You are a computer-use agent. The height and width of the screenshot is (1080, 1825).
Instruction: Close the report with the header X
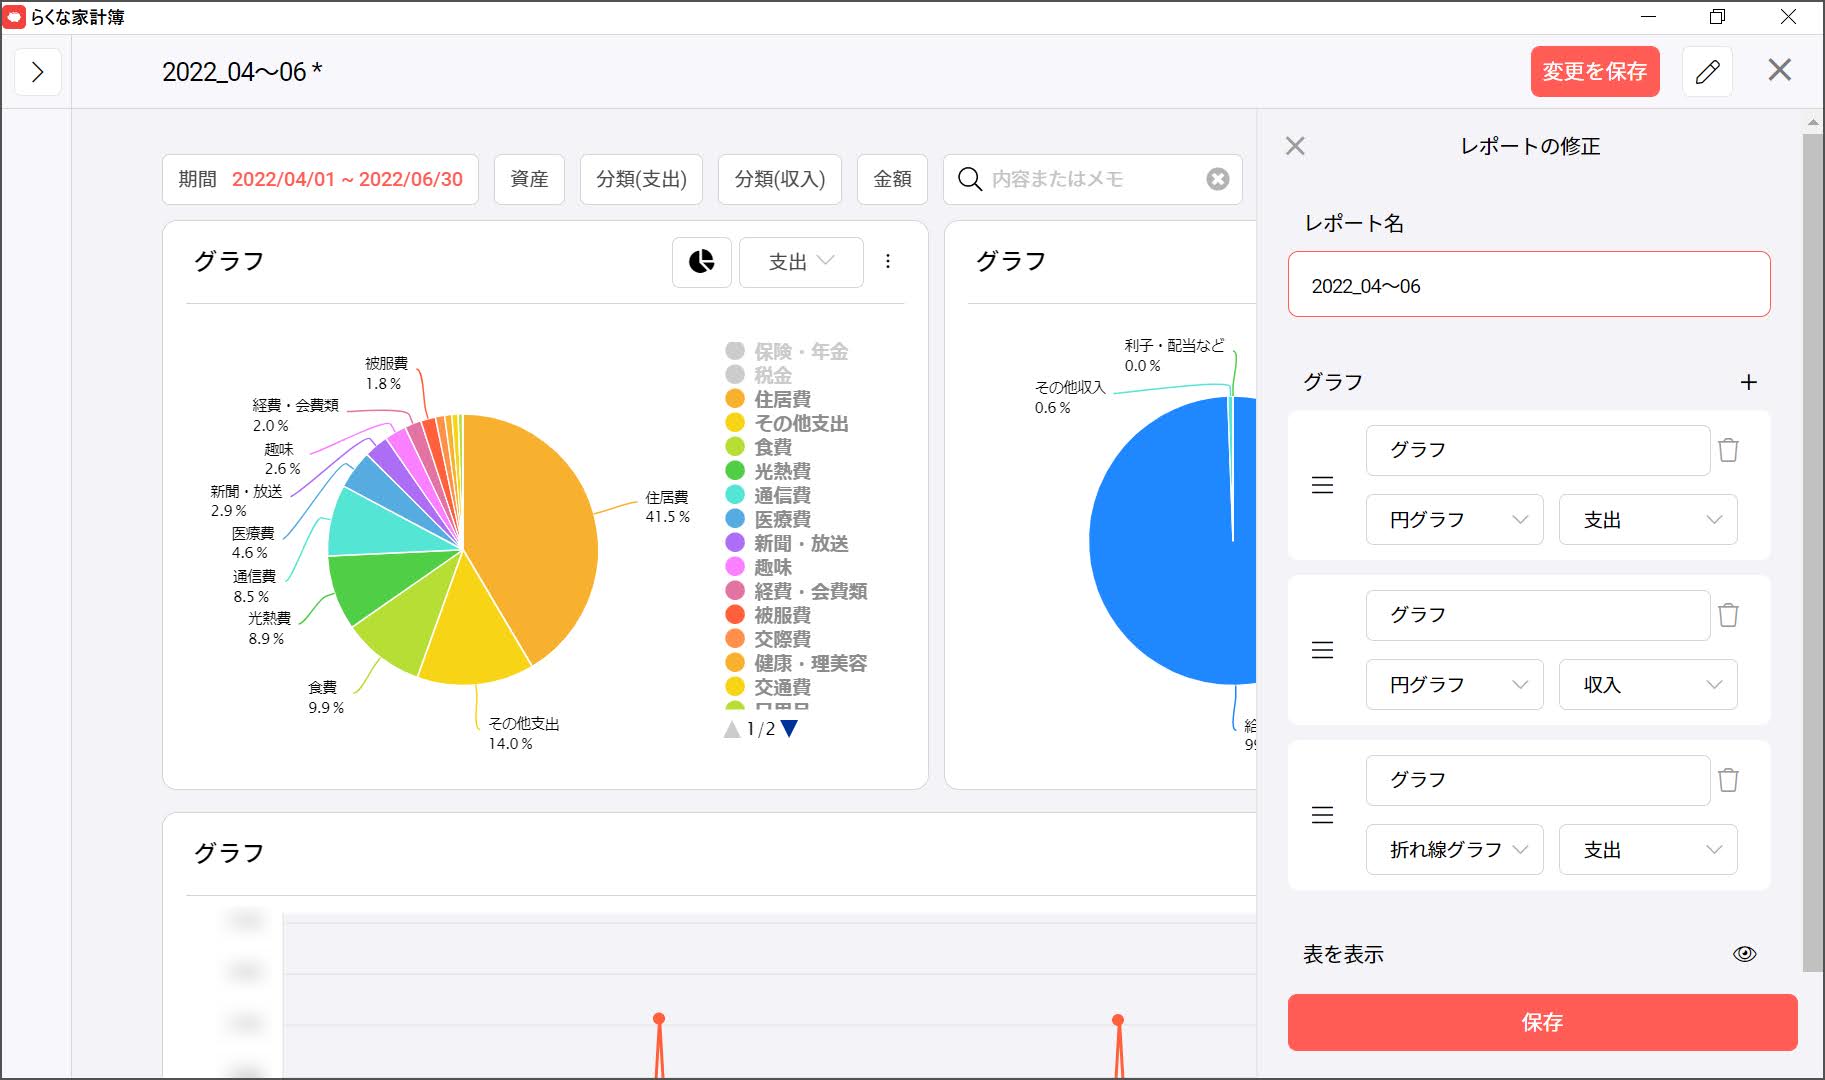[x=1779, y=70]
